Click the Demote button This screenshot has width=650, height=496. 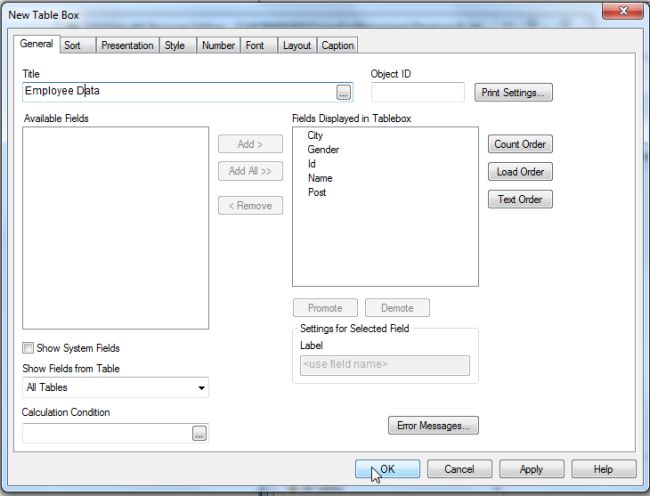(x=397, y=308)
